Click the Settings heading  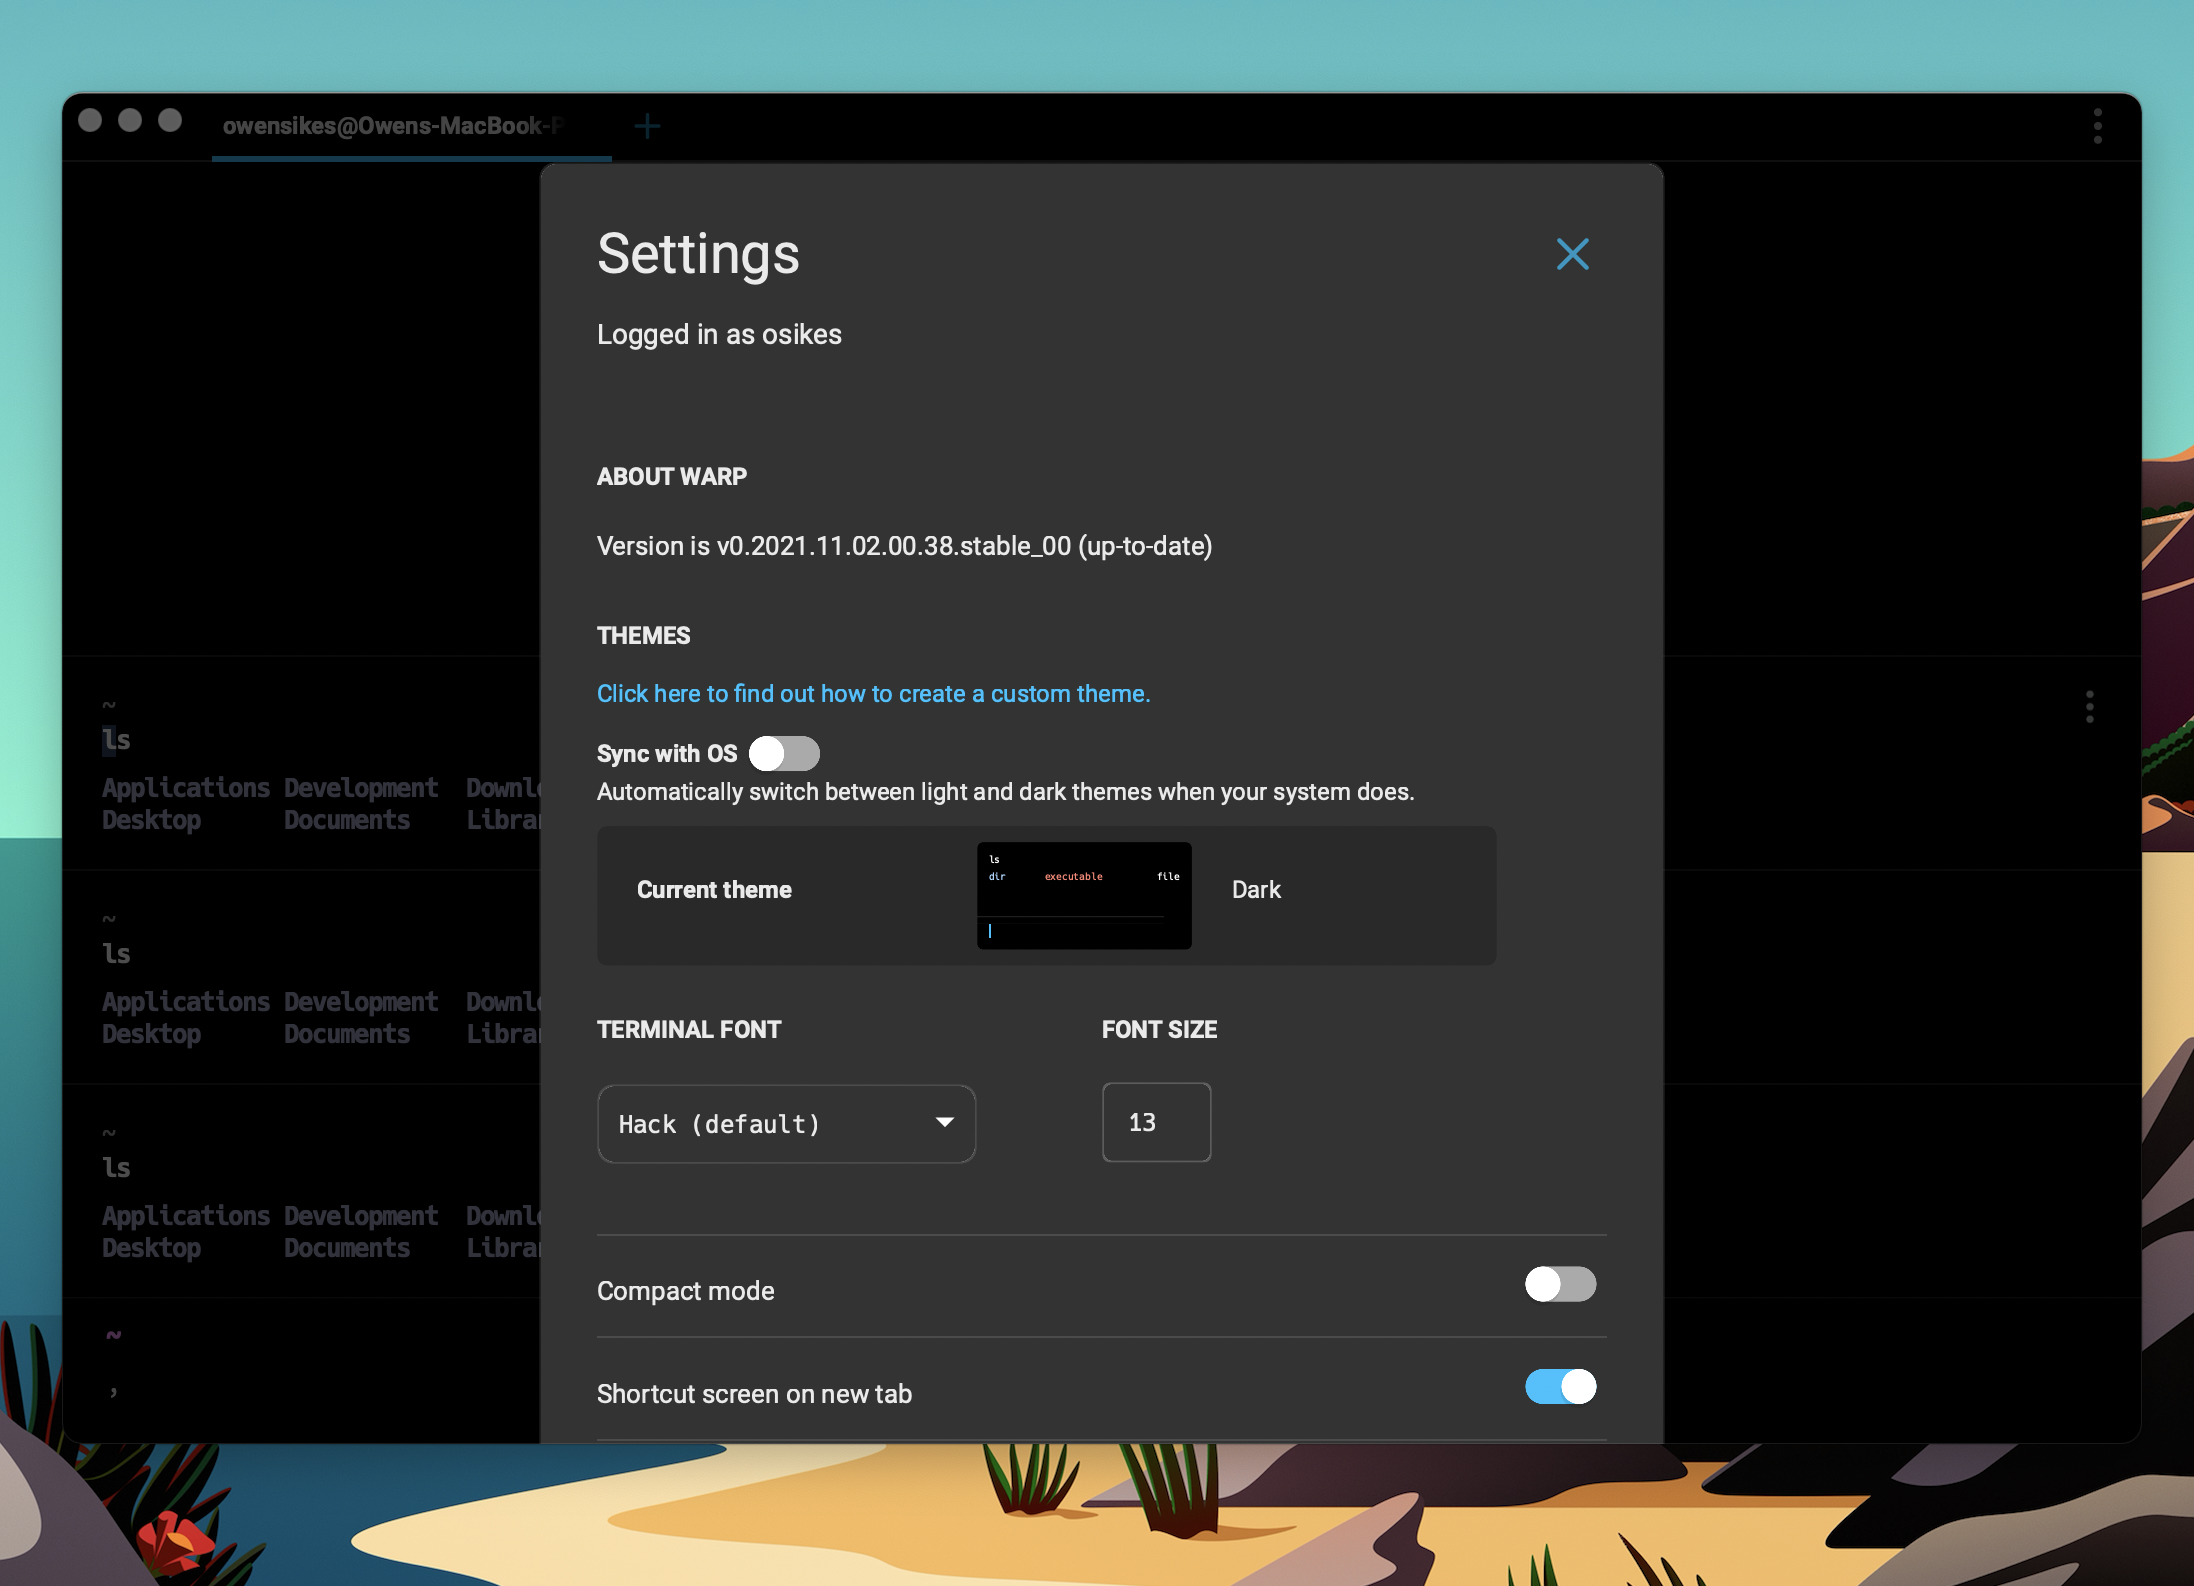(x=698, y=254)
